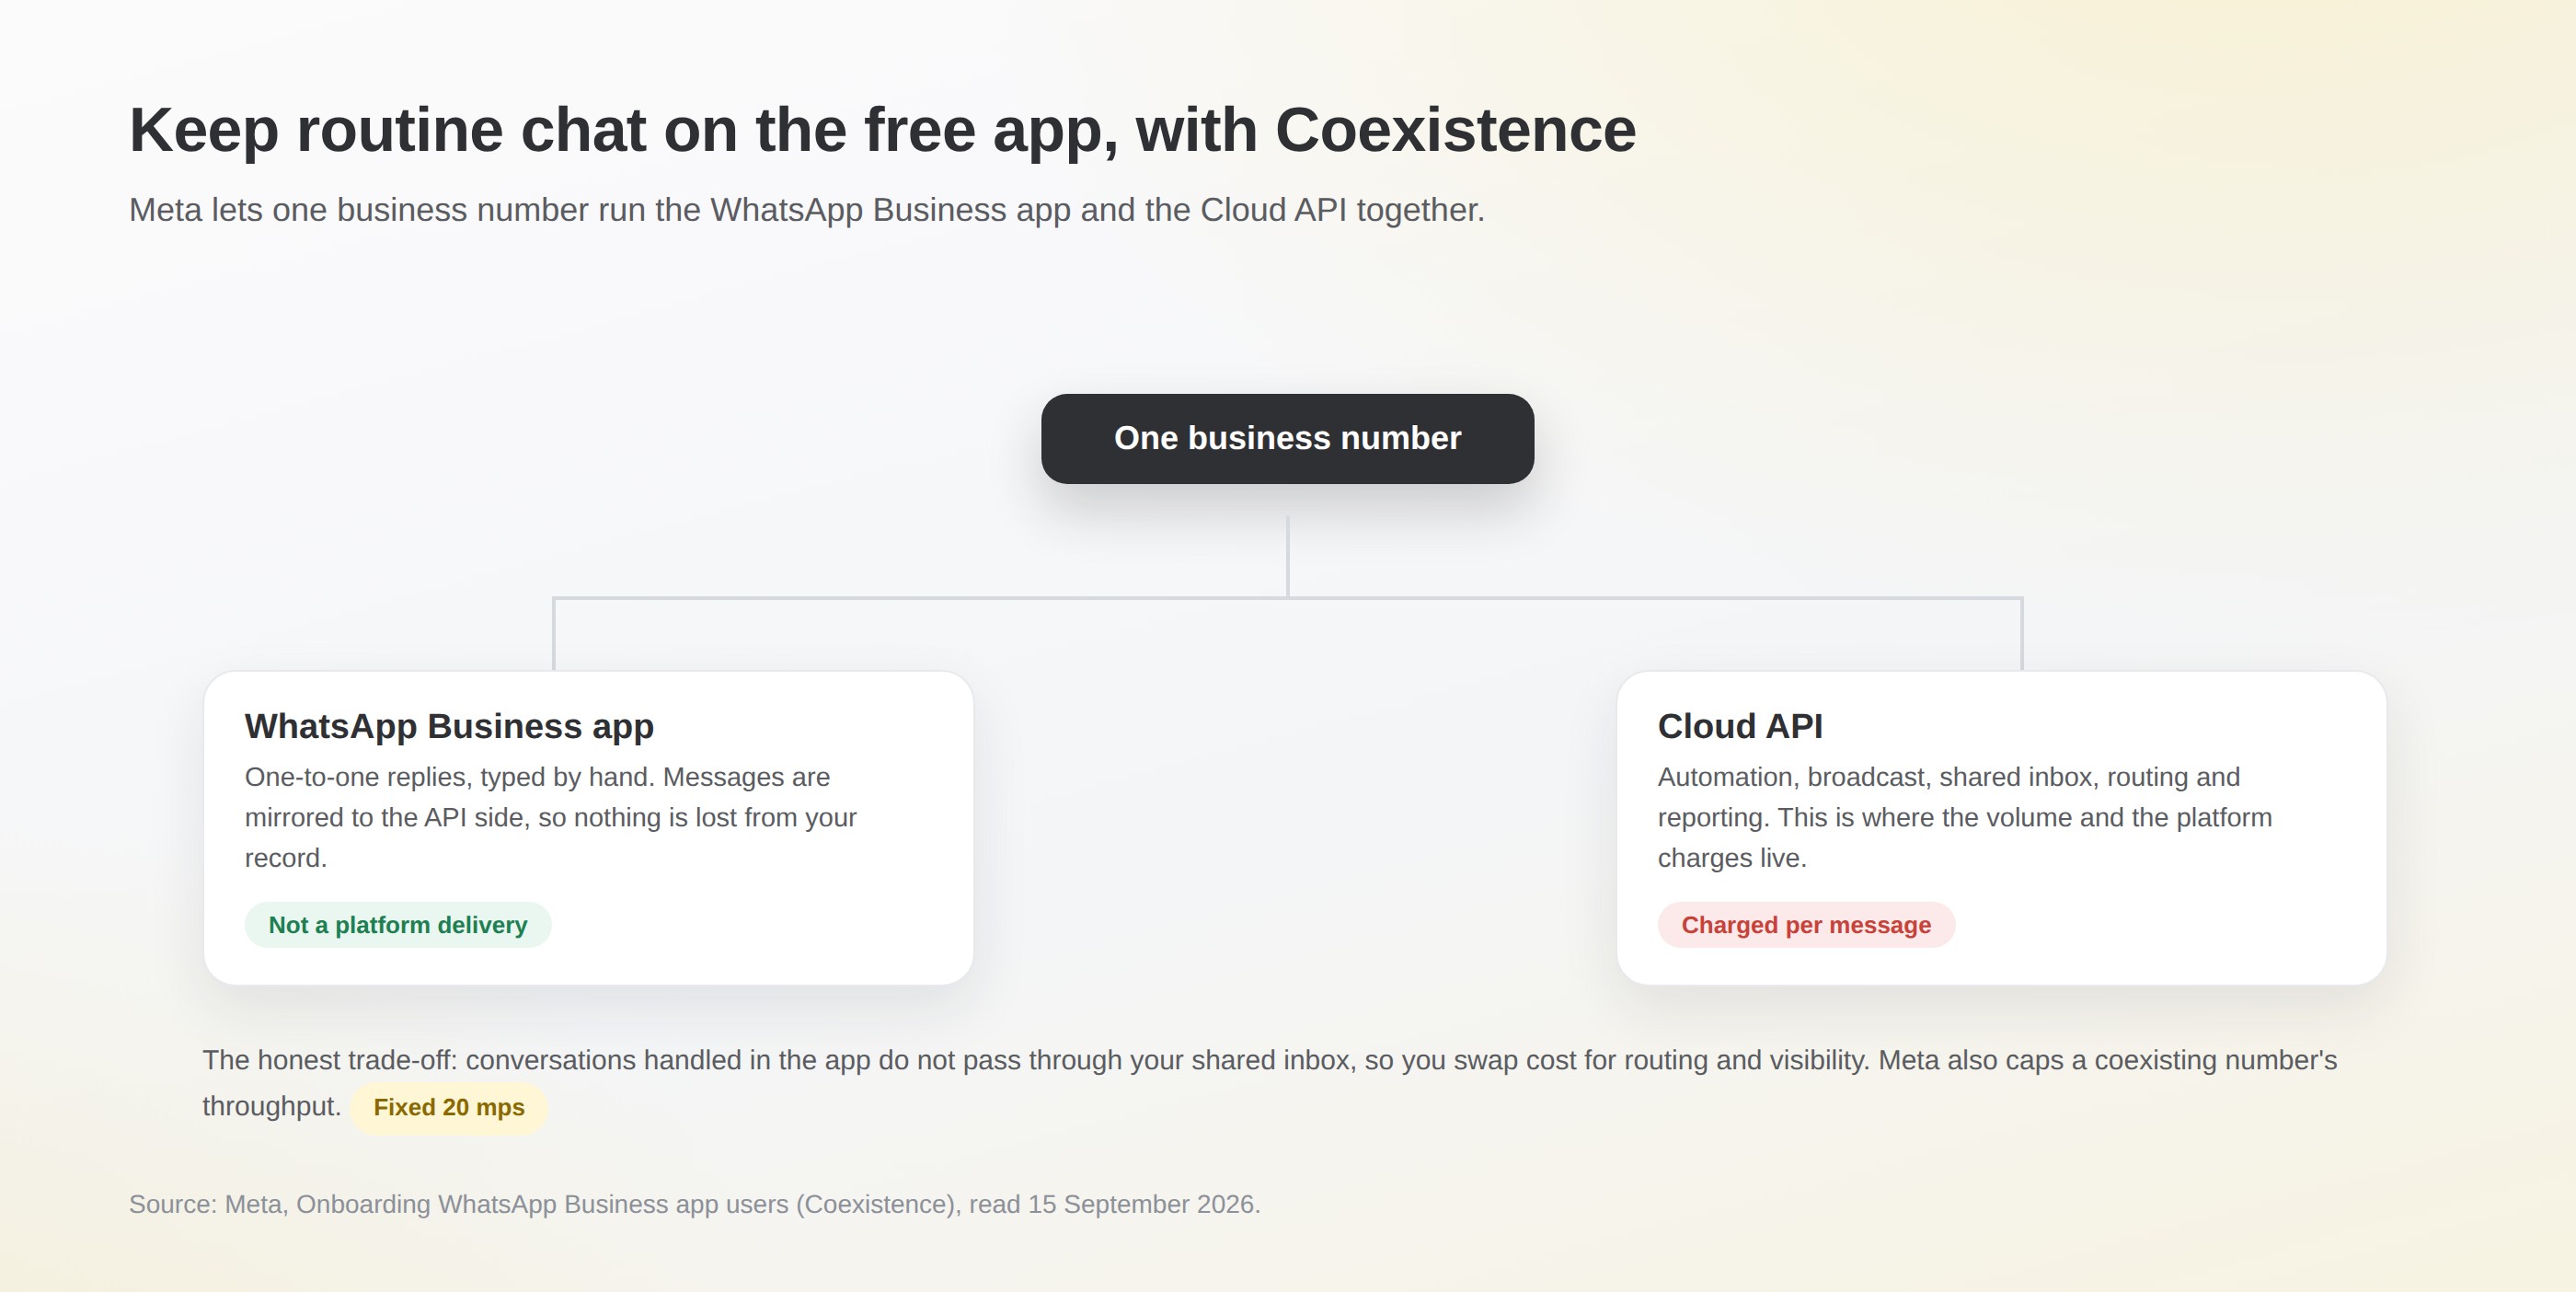Select the 'Not a platform delivery' badge
Image resolution: width=2576 pixels, height=1292 pixels.
(x=398, y=925)
